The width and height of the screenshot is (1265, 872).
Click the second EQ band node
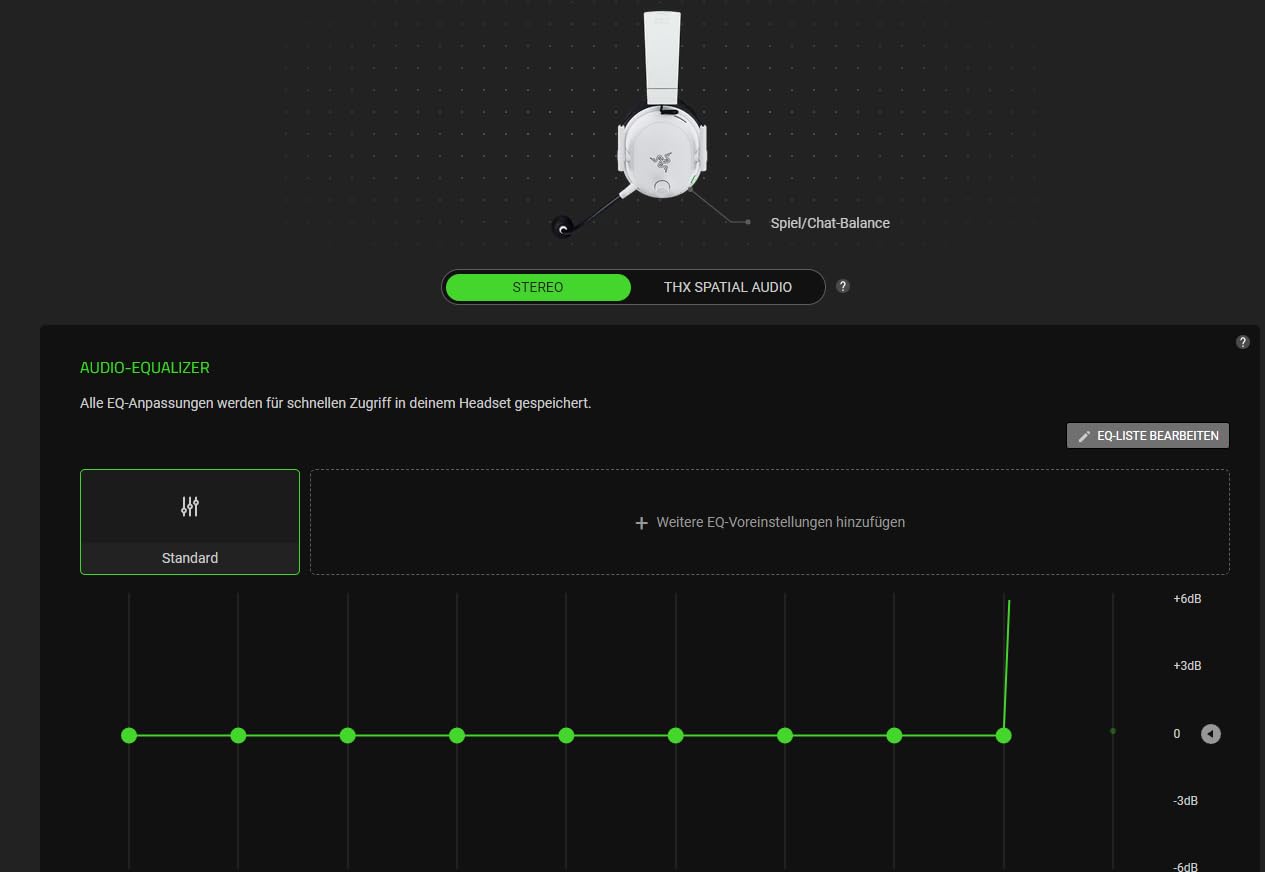tap(238, 735)
